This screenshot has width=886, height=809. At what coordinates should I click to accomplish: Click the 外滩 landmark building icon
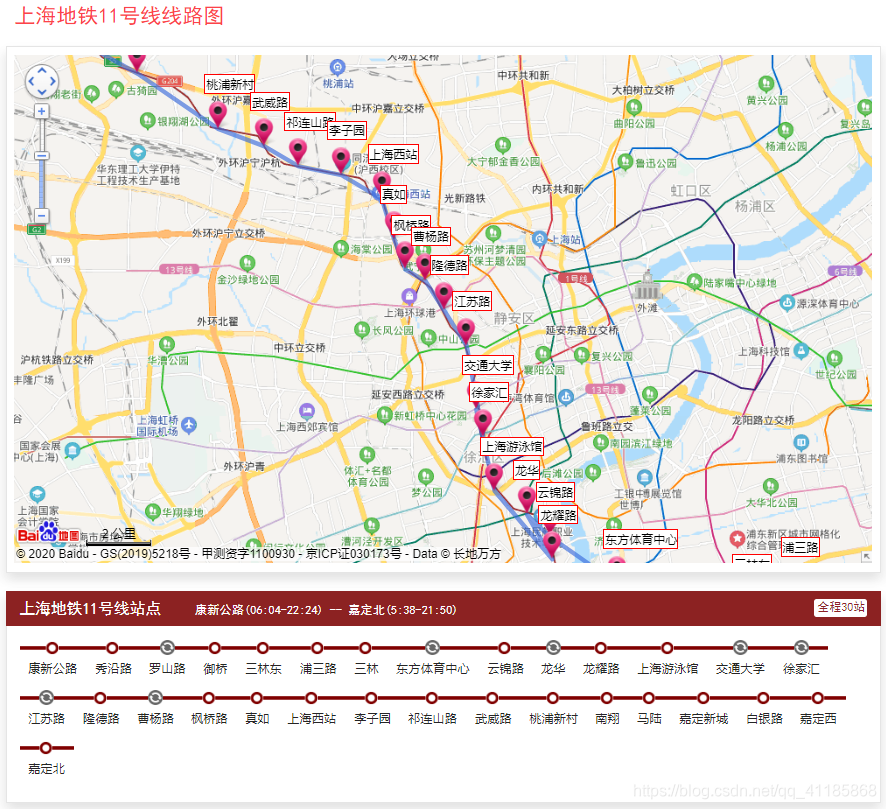click(648, 285)
